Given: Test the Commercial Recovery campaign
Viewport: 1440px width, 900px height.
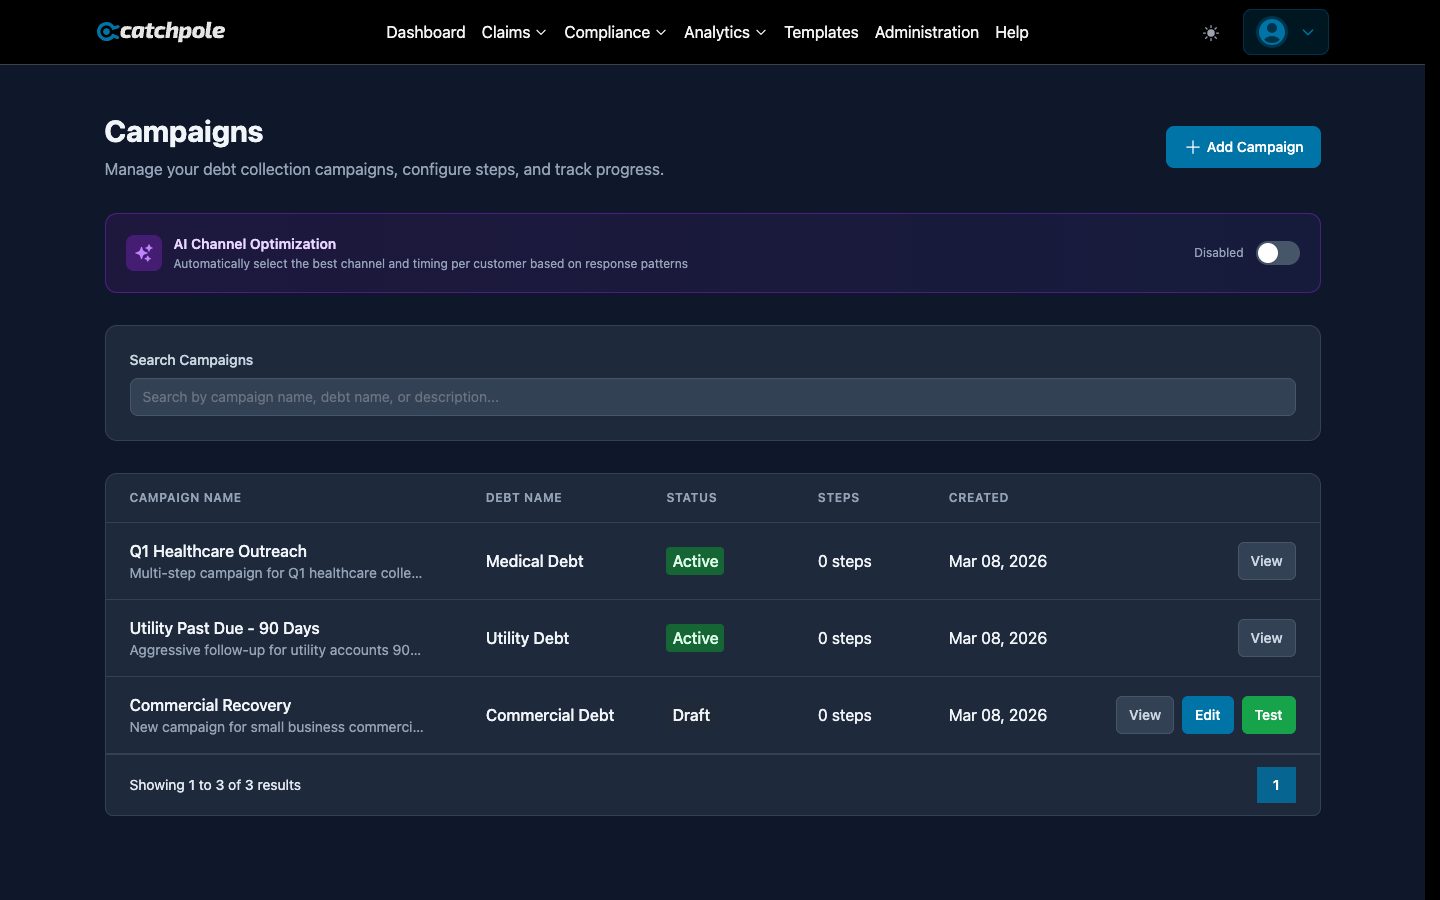Looking at the screenshot, I should pyautogui.click(x=1268, y=715).
